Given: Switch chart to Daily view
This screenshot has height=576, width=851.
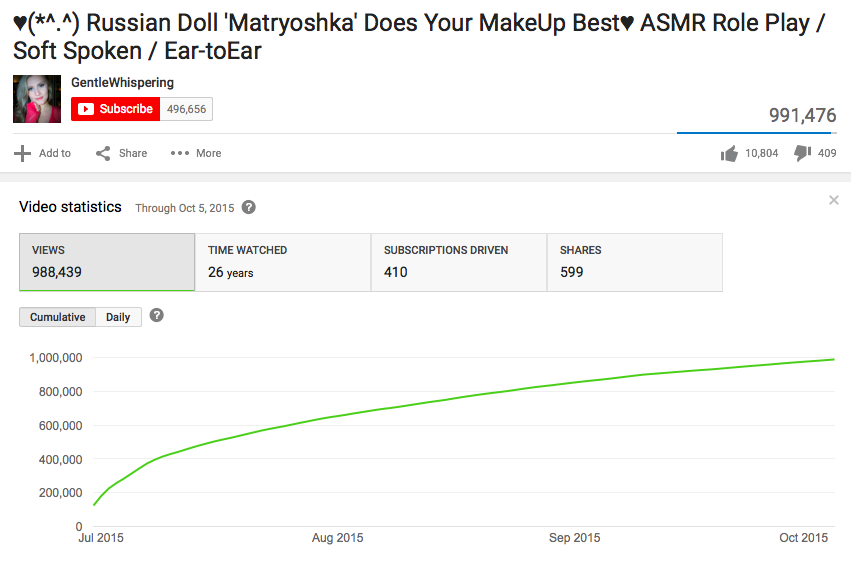Looking at the screenshot, I should 118,317.
